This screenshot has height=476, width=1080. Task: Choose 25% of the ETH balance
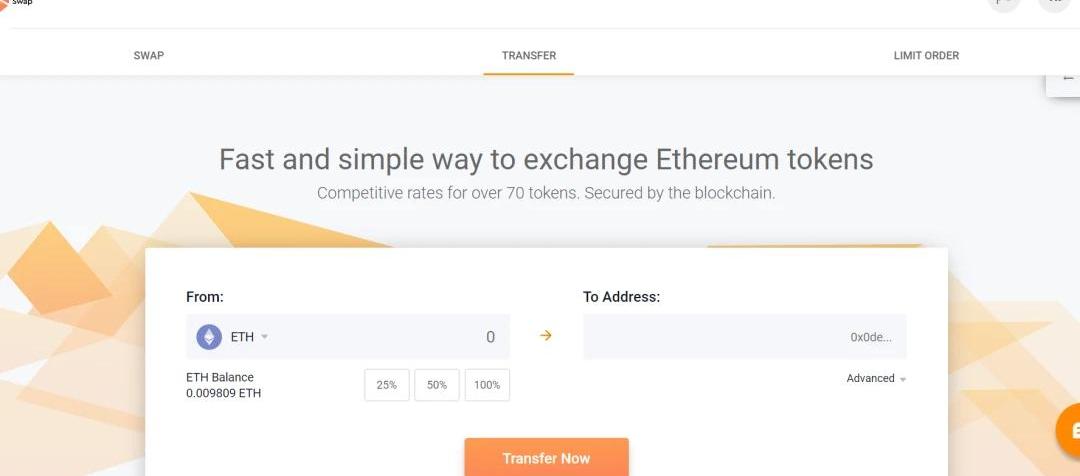point(386,385)
